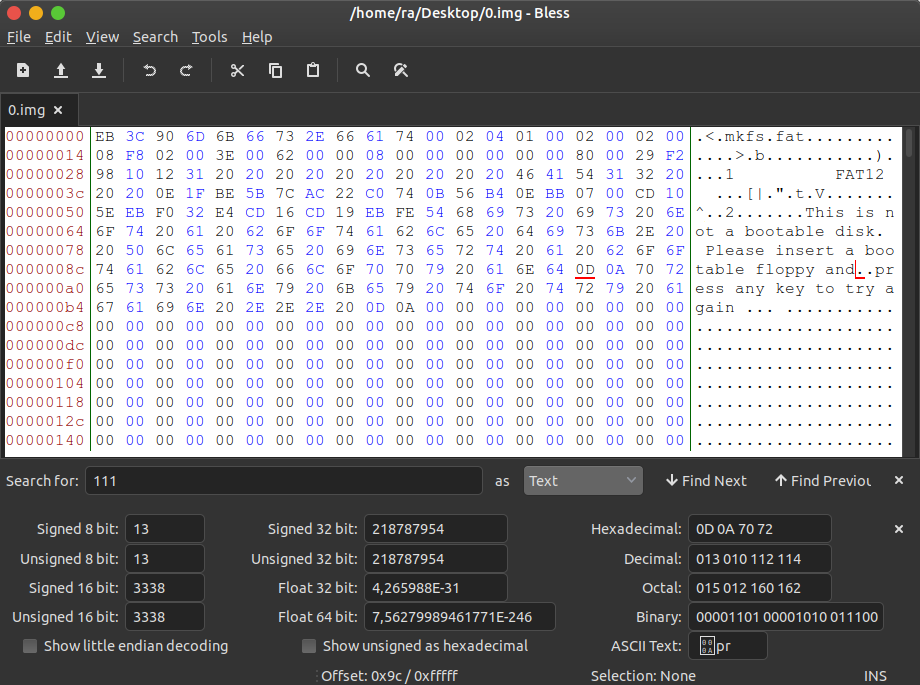
Task: Copy selection using toolbar icon
Action: pyautogui.click(x=275, y=71)
